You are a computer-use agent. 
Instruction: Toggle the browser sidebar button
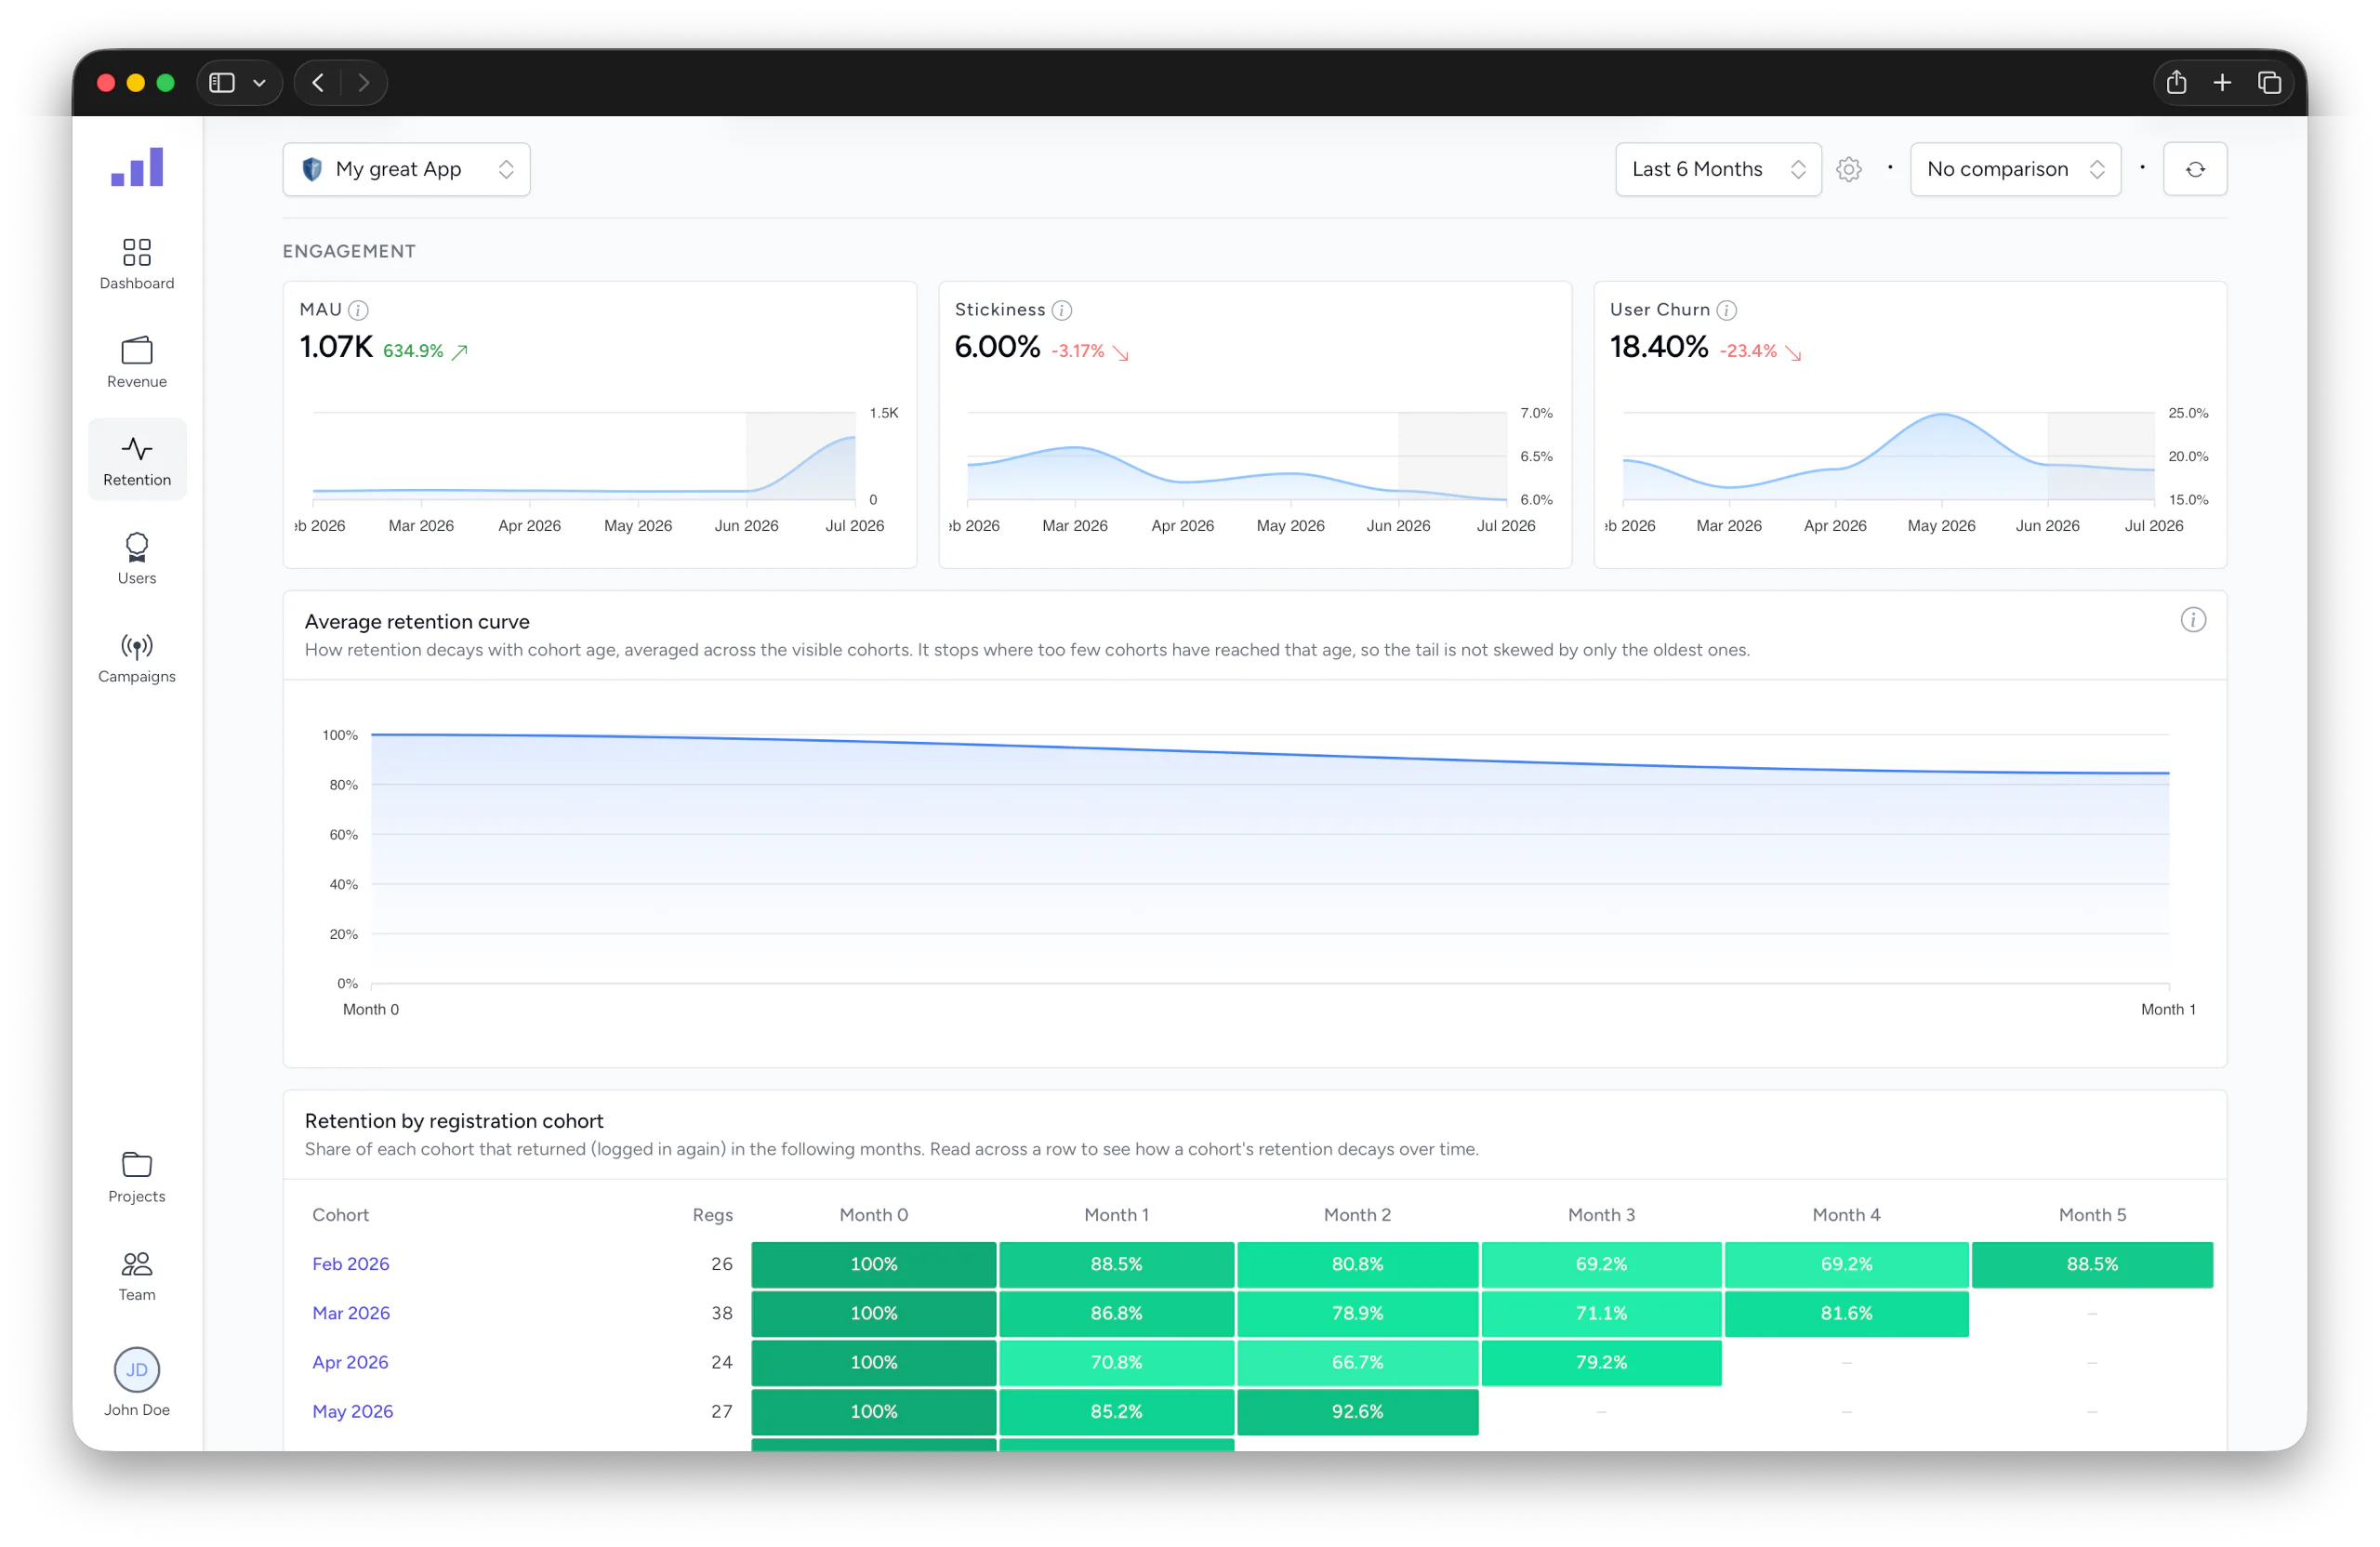222,83
